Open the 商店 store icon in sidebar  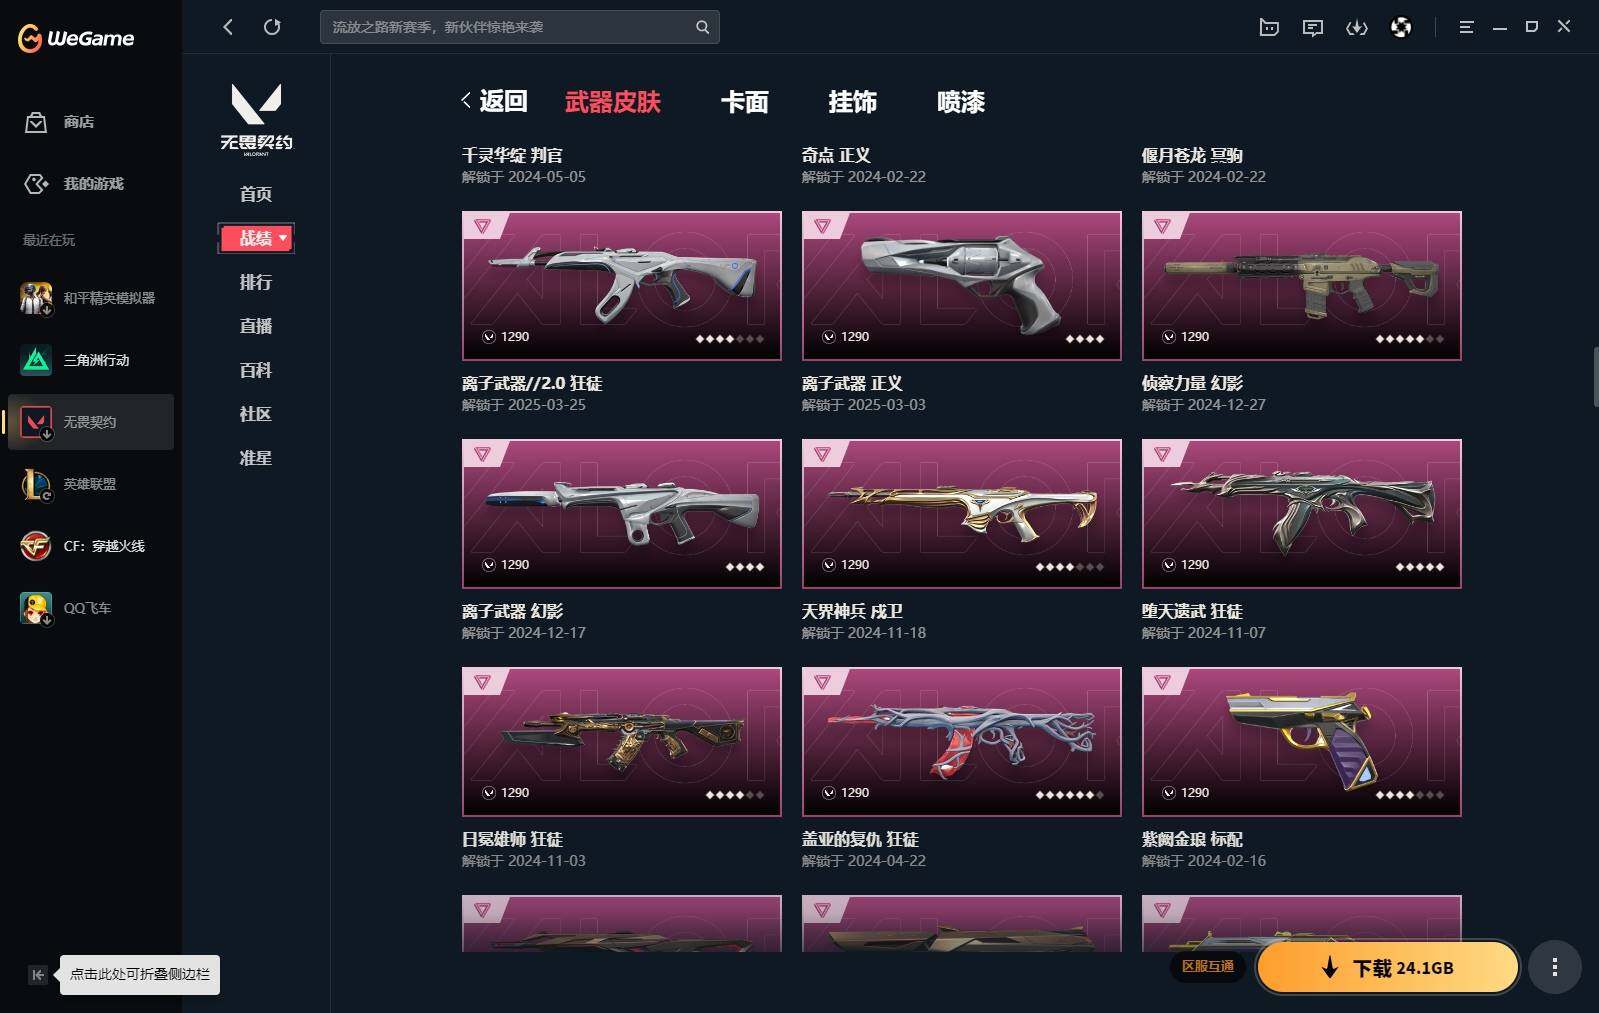tap(36, 122)
